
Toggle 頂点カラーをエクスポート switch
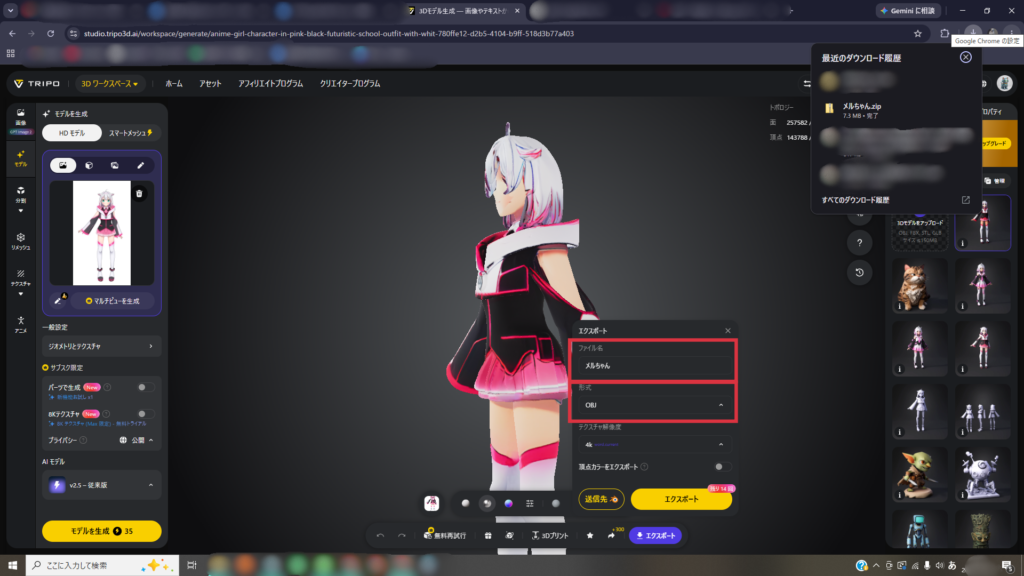pyautogui.click(x=722, y=467)
